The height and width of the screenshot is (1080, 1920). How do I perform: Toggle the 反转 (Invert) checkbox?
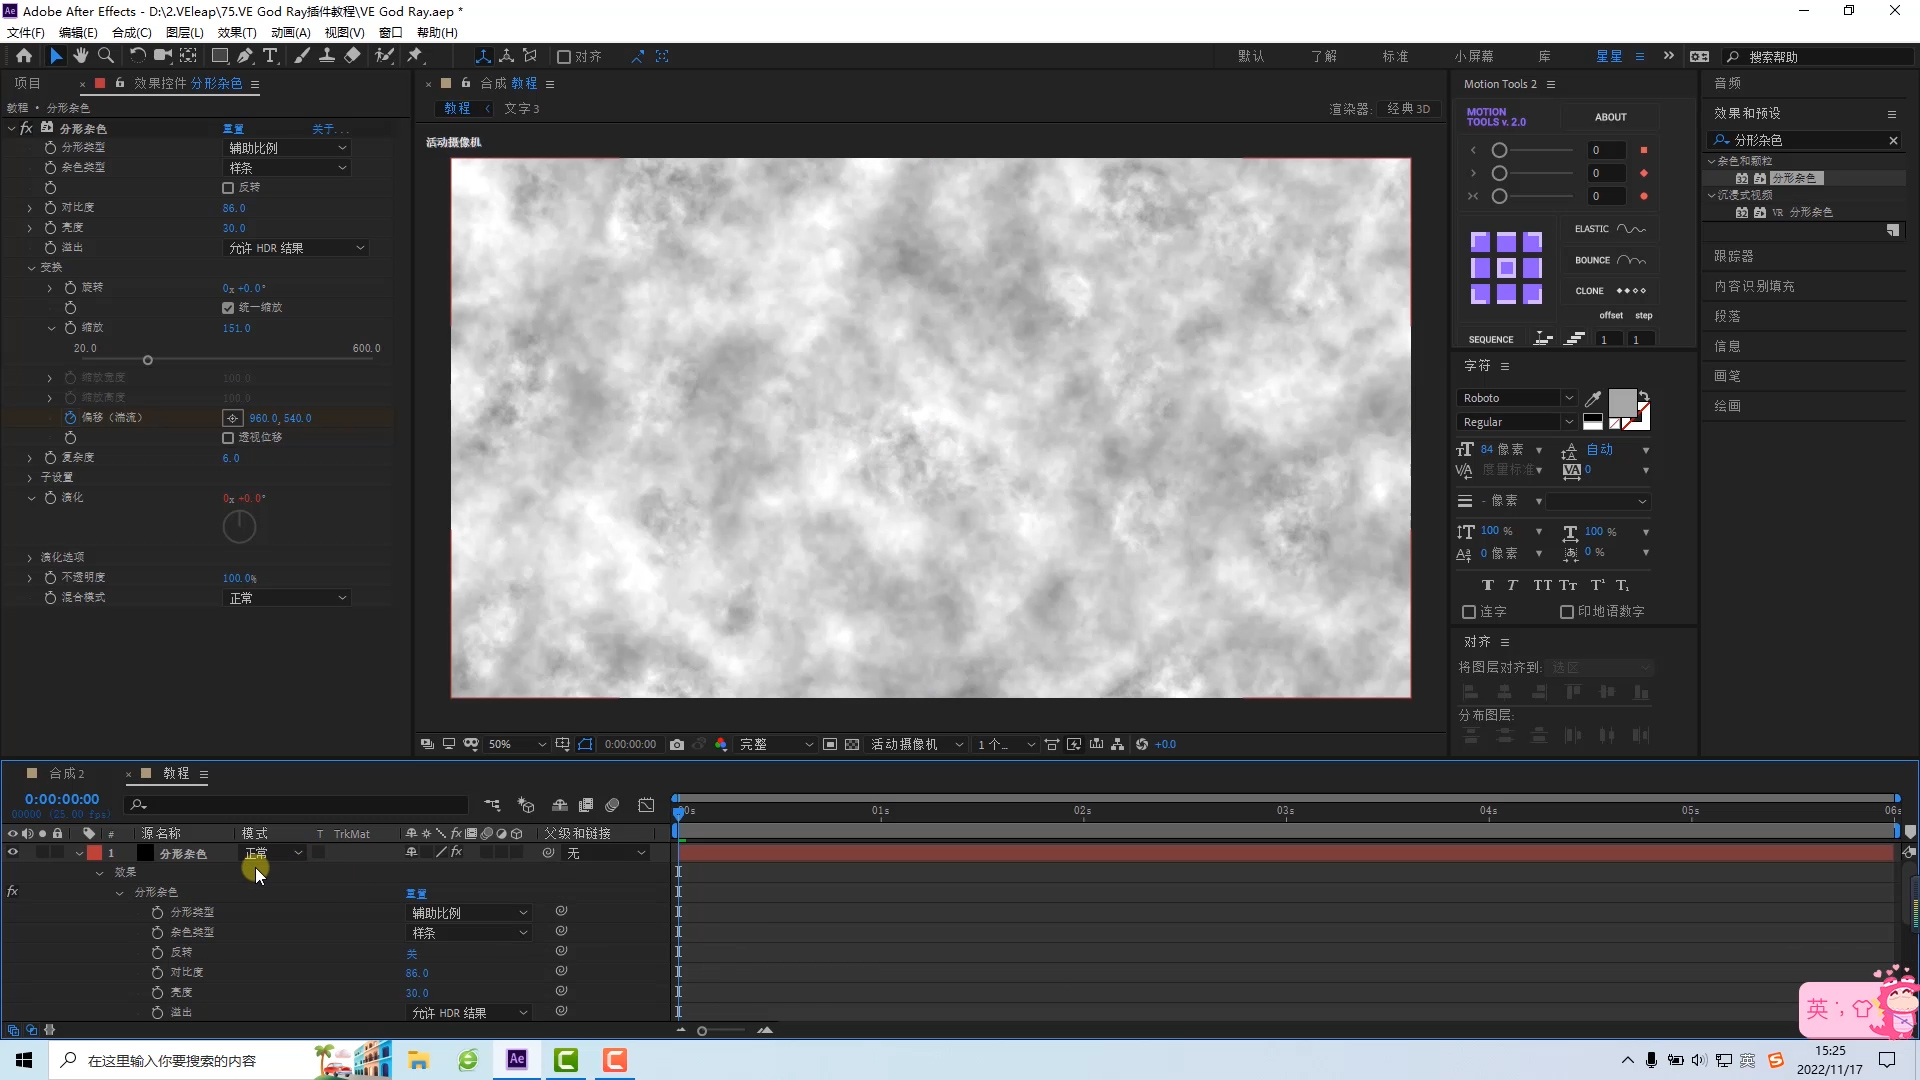(228, 188)
